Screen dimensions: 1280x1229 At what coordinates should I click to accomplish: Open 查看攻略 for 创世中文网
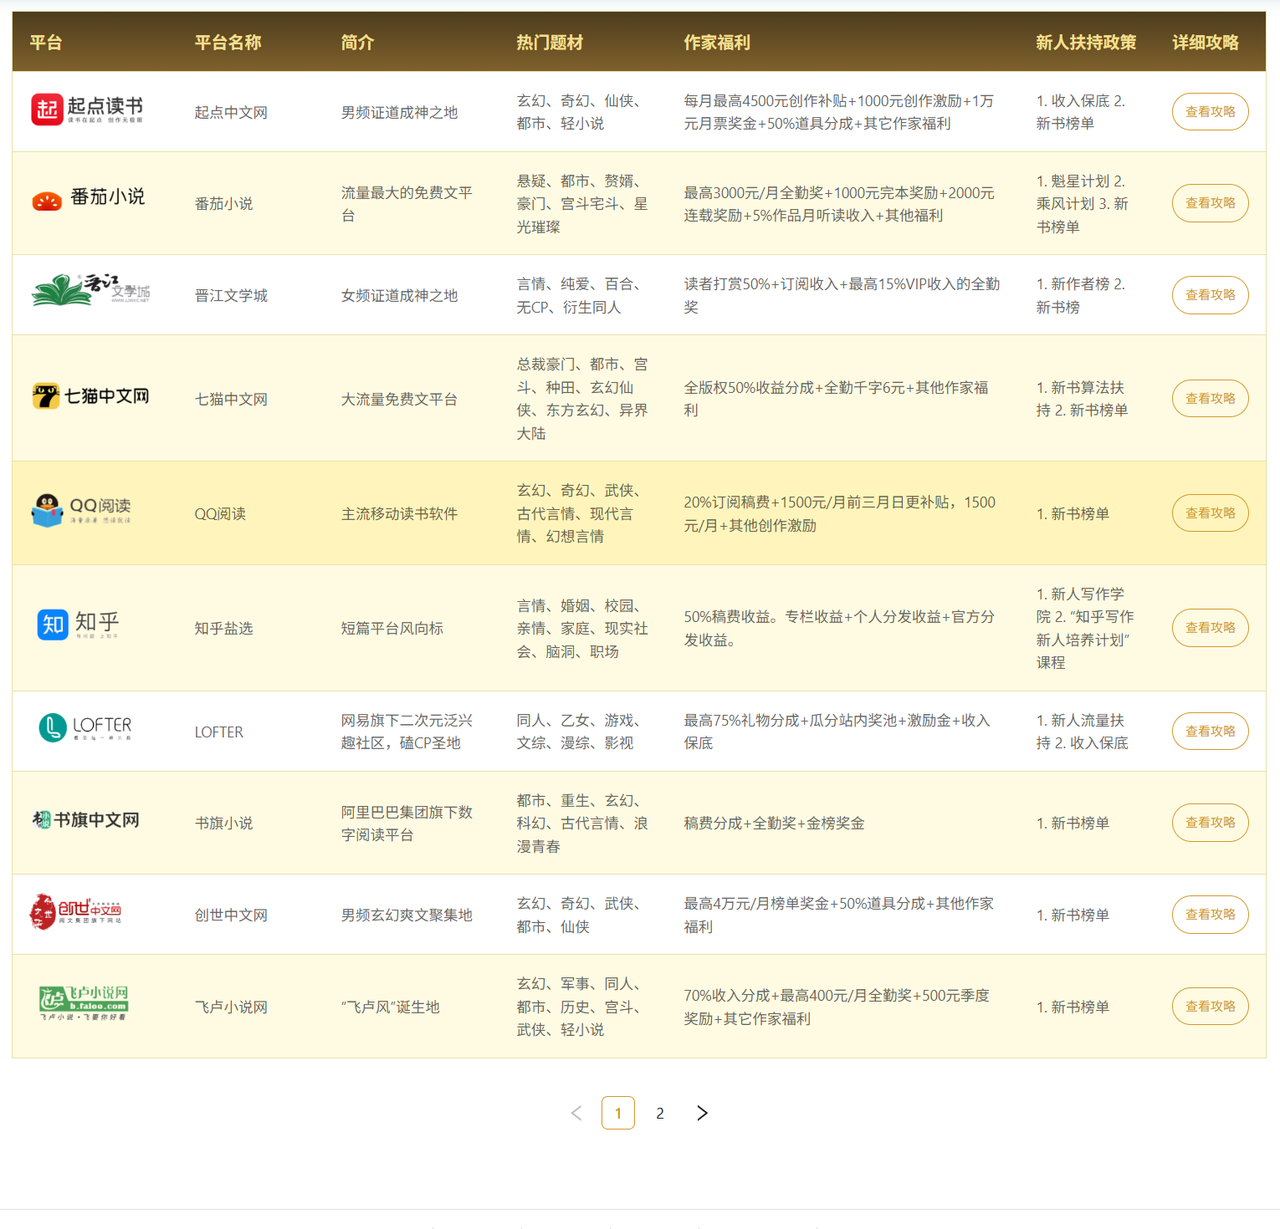(x=1210, y=914)
